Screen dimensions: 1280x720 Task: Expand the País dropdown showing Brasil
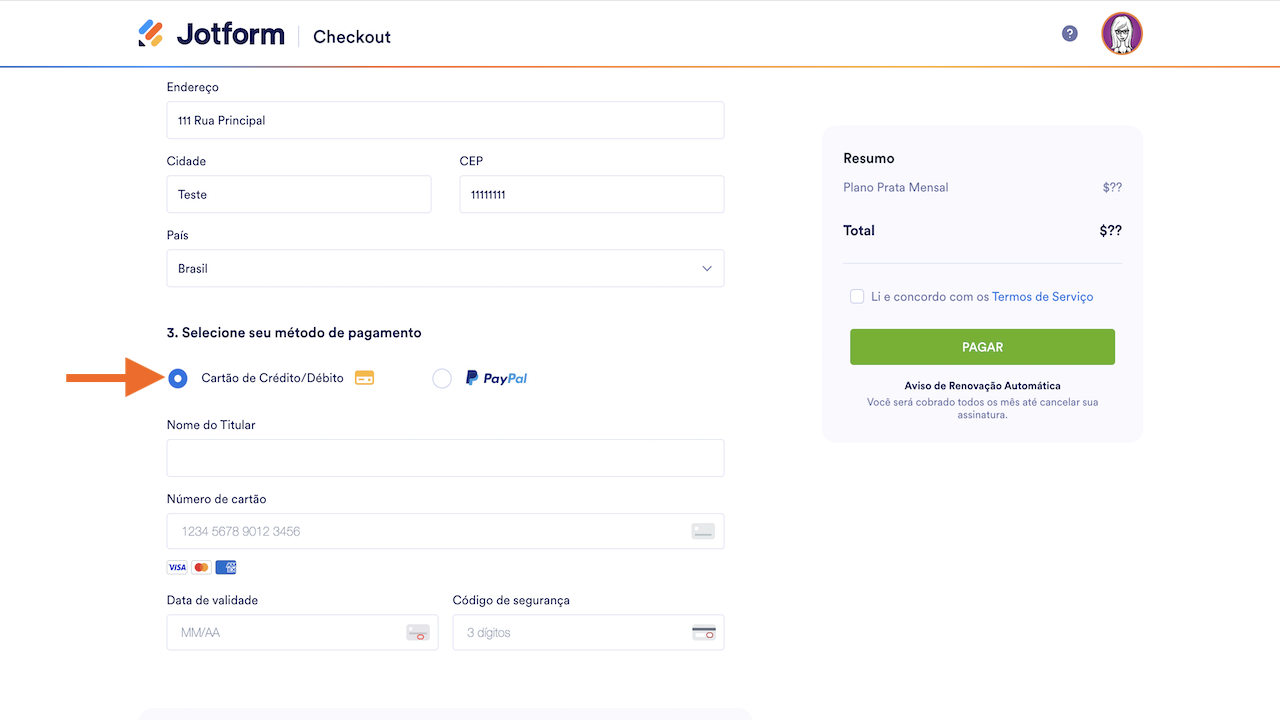(x=445, y=268)
